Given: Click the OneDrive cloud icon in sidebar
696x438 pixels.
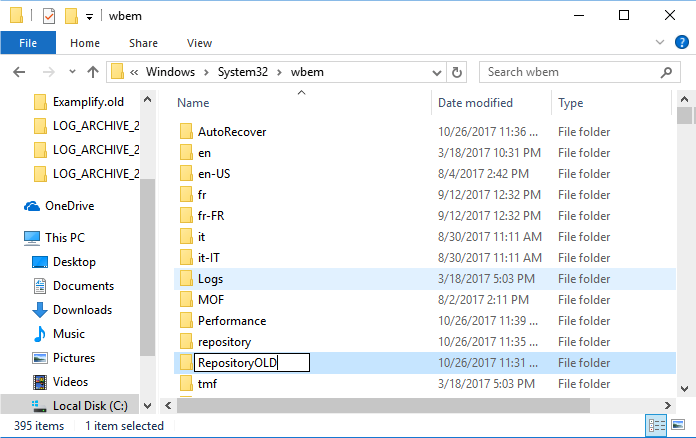Looking at the screenshot, I should 32,206.
